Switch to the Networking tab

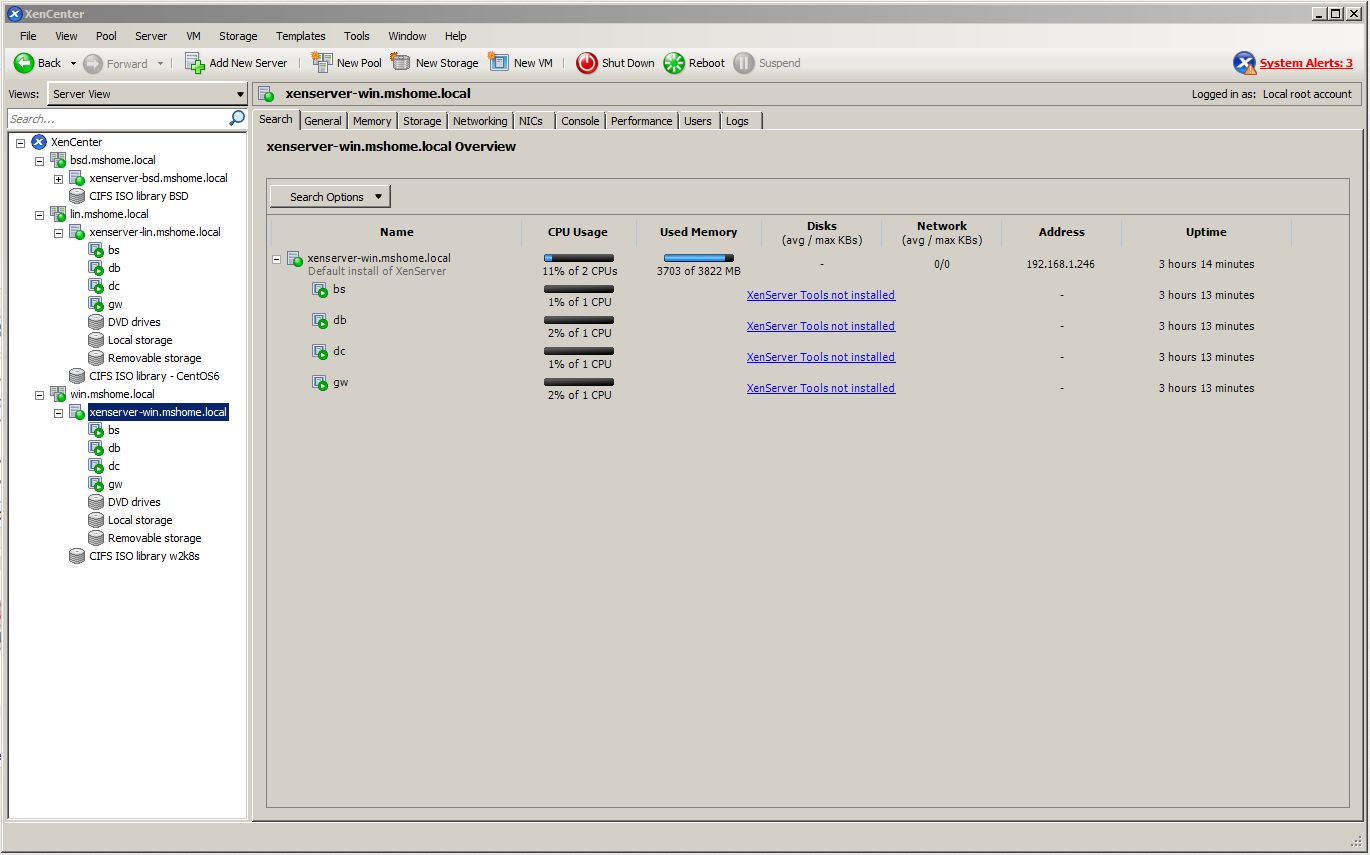479,121
